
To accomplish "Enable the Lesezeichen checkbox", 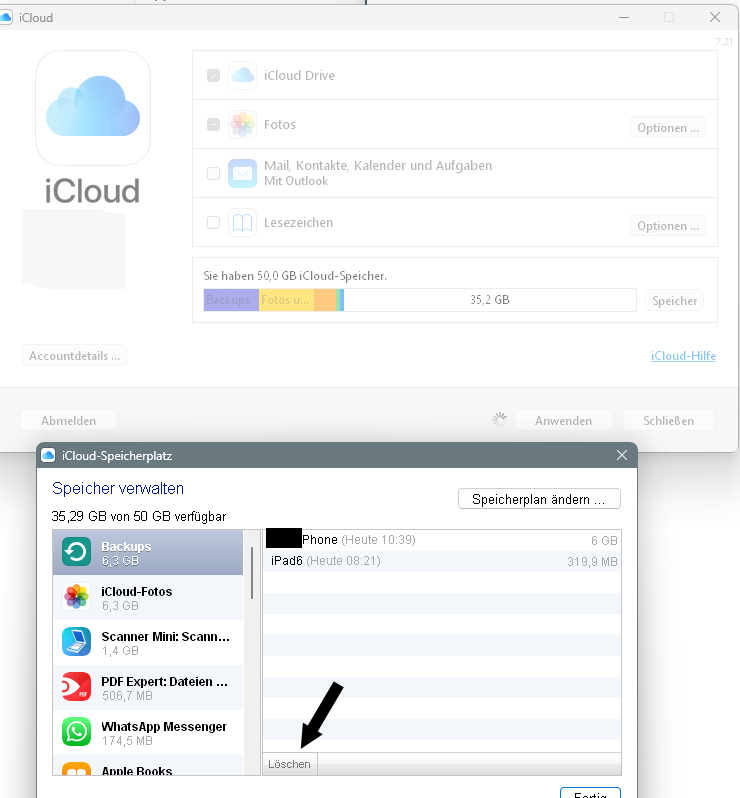I will (213, 222).
